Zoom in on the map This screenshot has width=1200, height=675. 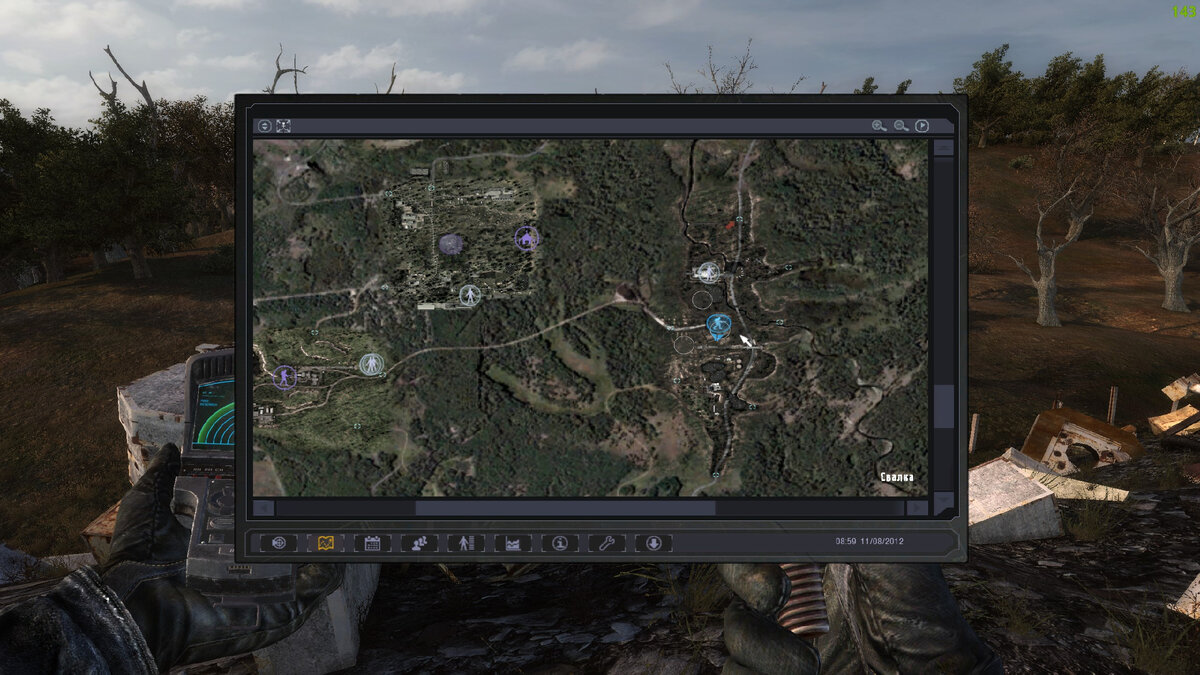[879, 126]
